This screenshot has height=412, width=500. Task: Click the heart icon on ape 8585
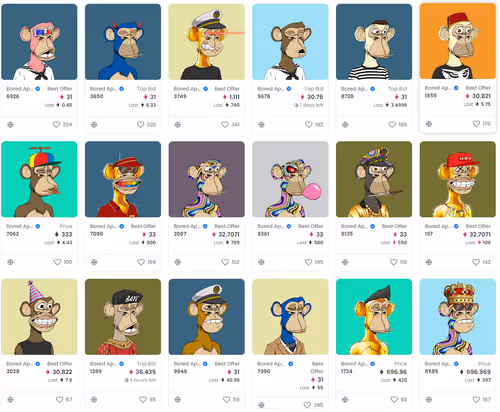coord(476,399)
